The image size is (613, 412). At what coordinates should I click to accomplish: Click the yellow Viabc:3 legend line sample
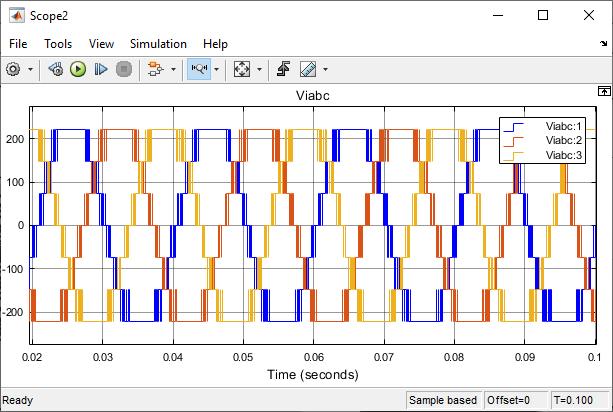point(513,156)
